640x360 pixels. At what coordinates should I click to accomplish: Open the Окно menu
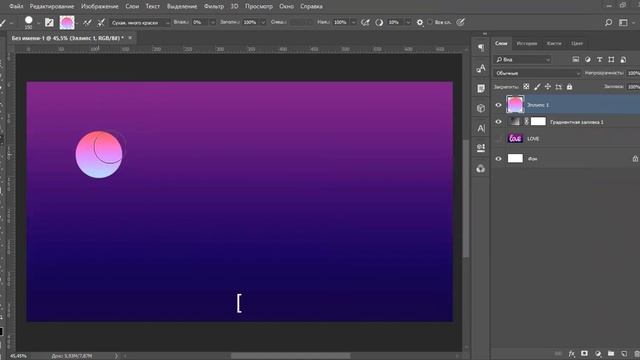pyautogui.click(x=286, y=7)
